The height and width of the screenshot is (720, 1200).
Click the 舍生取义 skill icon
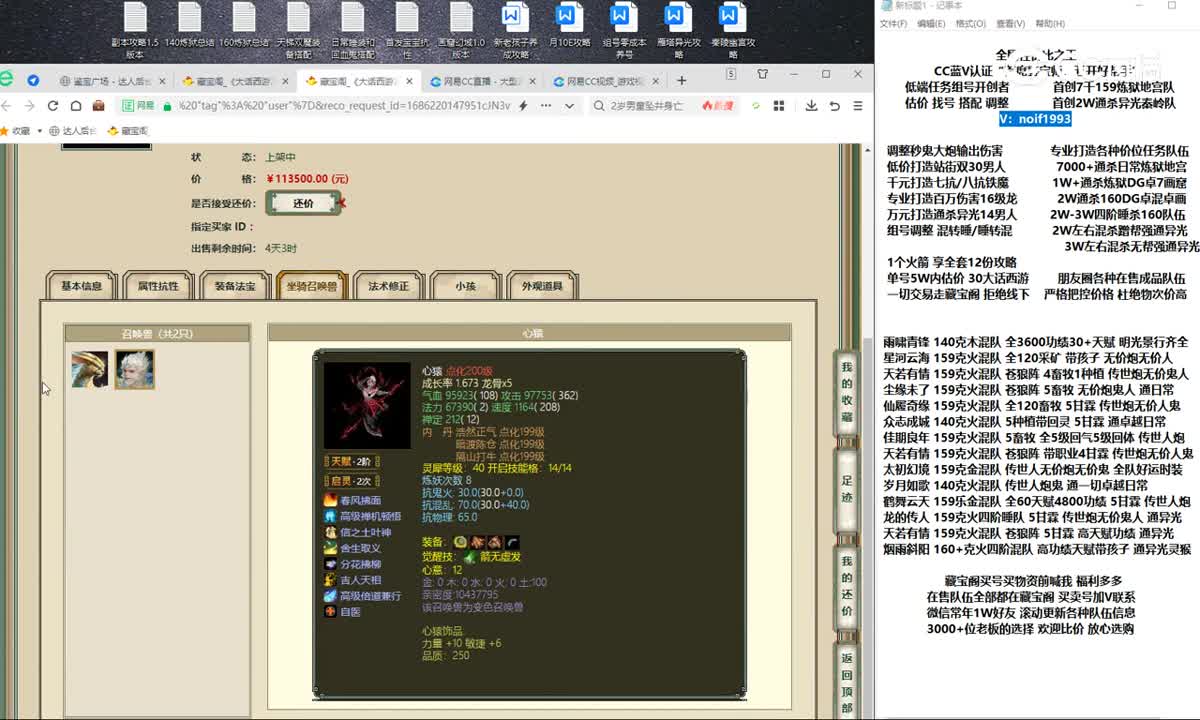pos(331,548)
